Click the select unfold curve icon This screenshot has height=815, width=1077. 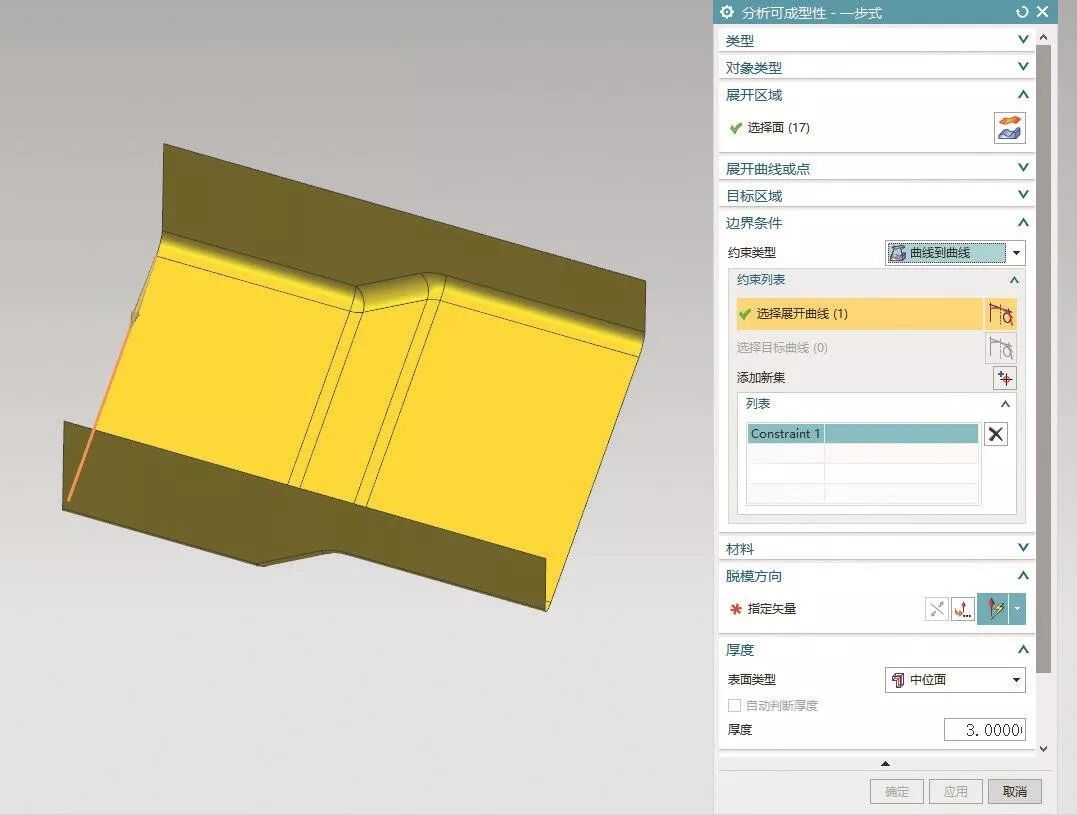point(1000,314)
